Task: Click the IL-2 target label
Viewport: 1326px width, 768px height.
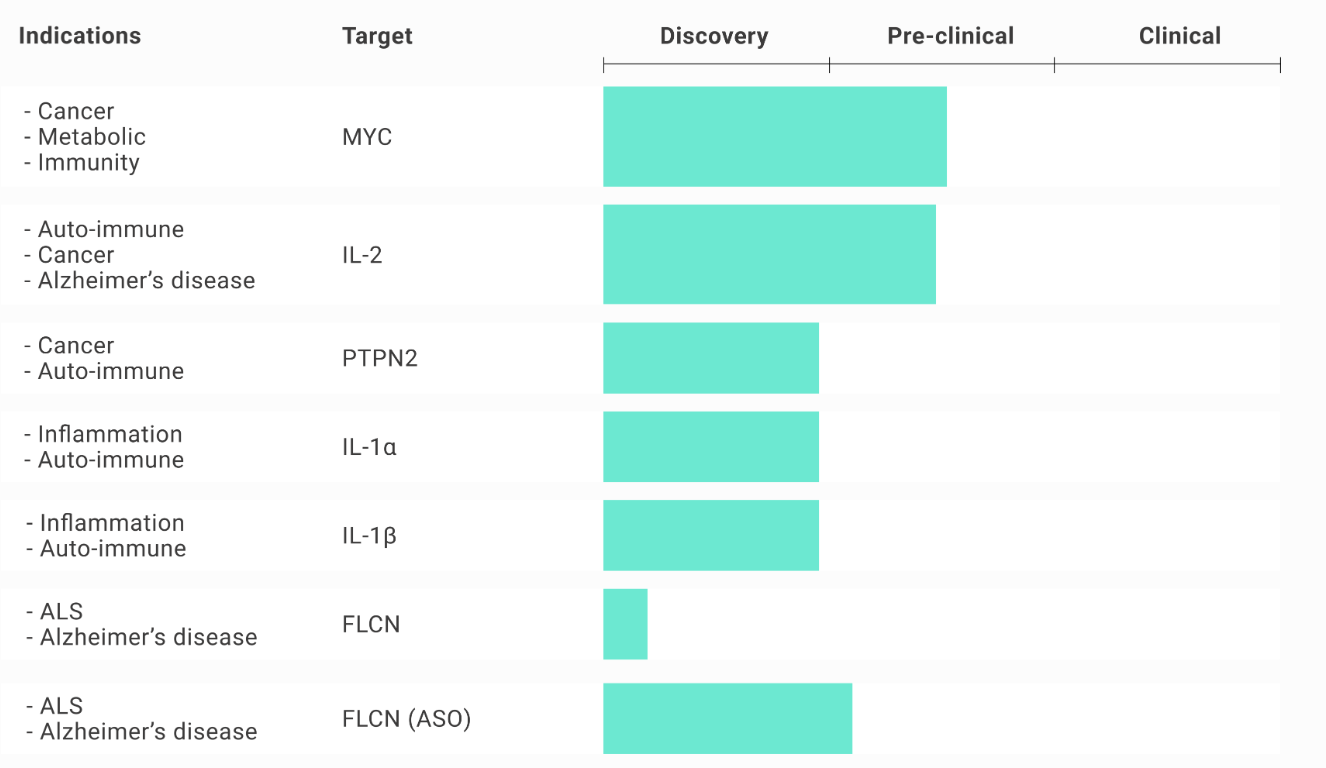Action: [x=362, y=255]
